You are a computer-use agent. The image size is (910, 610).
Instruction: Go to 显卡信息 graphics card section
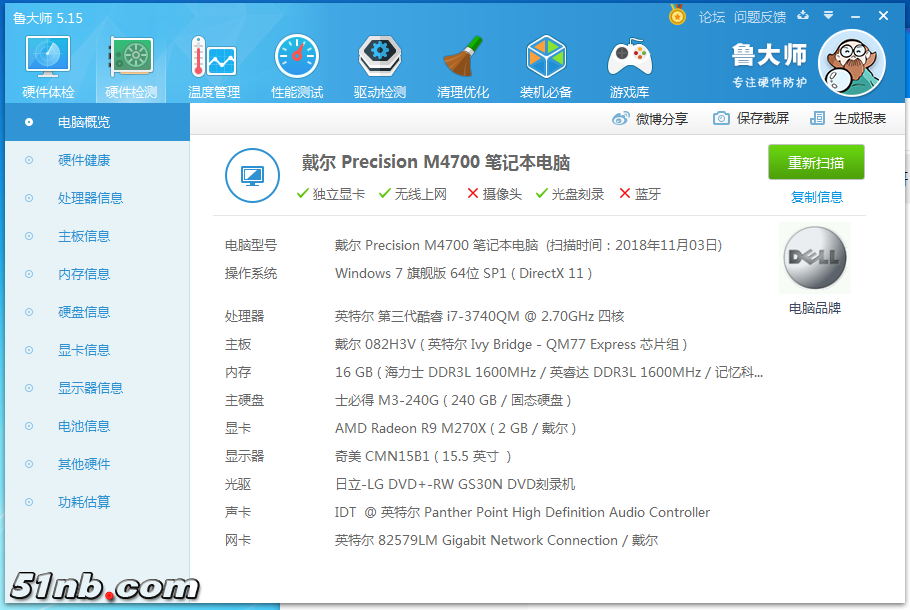pos(84,350)
